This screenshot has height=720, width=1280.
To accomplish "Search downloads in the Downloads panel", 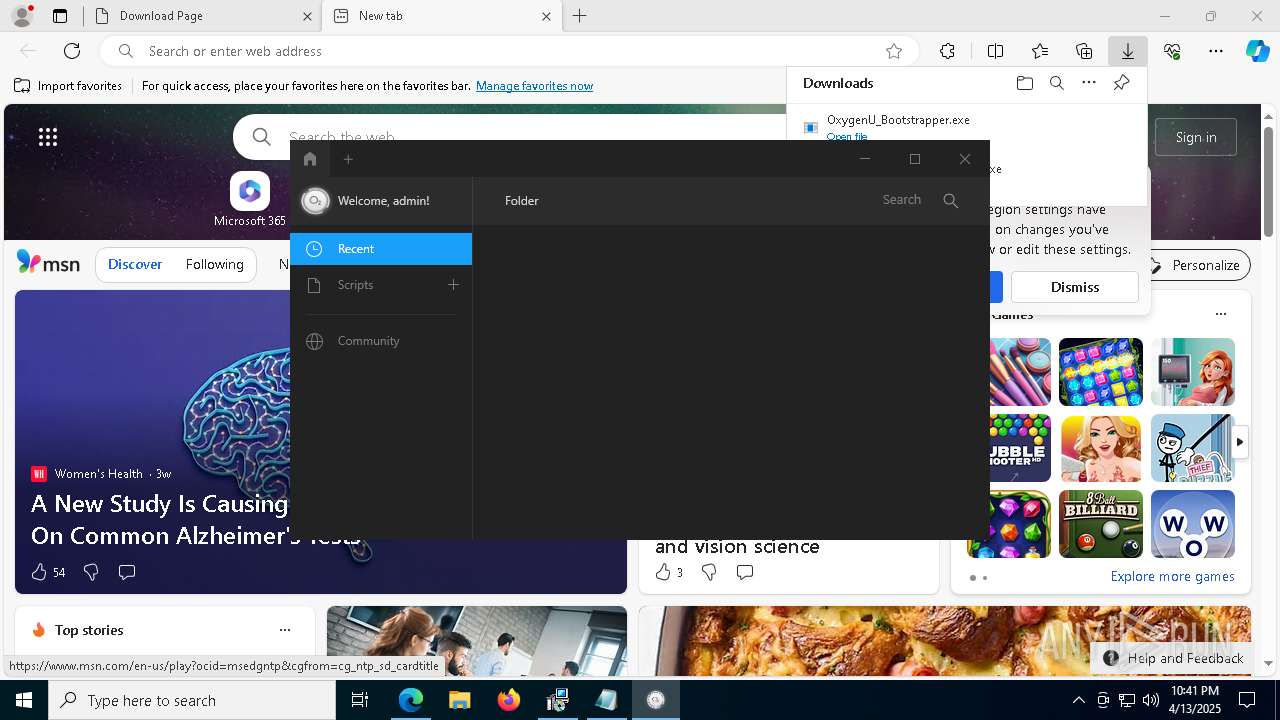I will (1057, 83).
